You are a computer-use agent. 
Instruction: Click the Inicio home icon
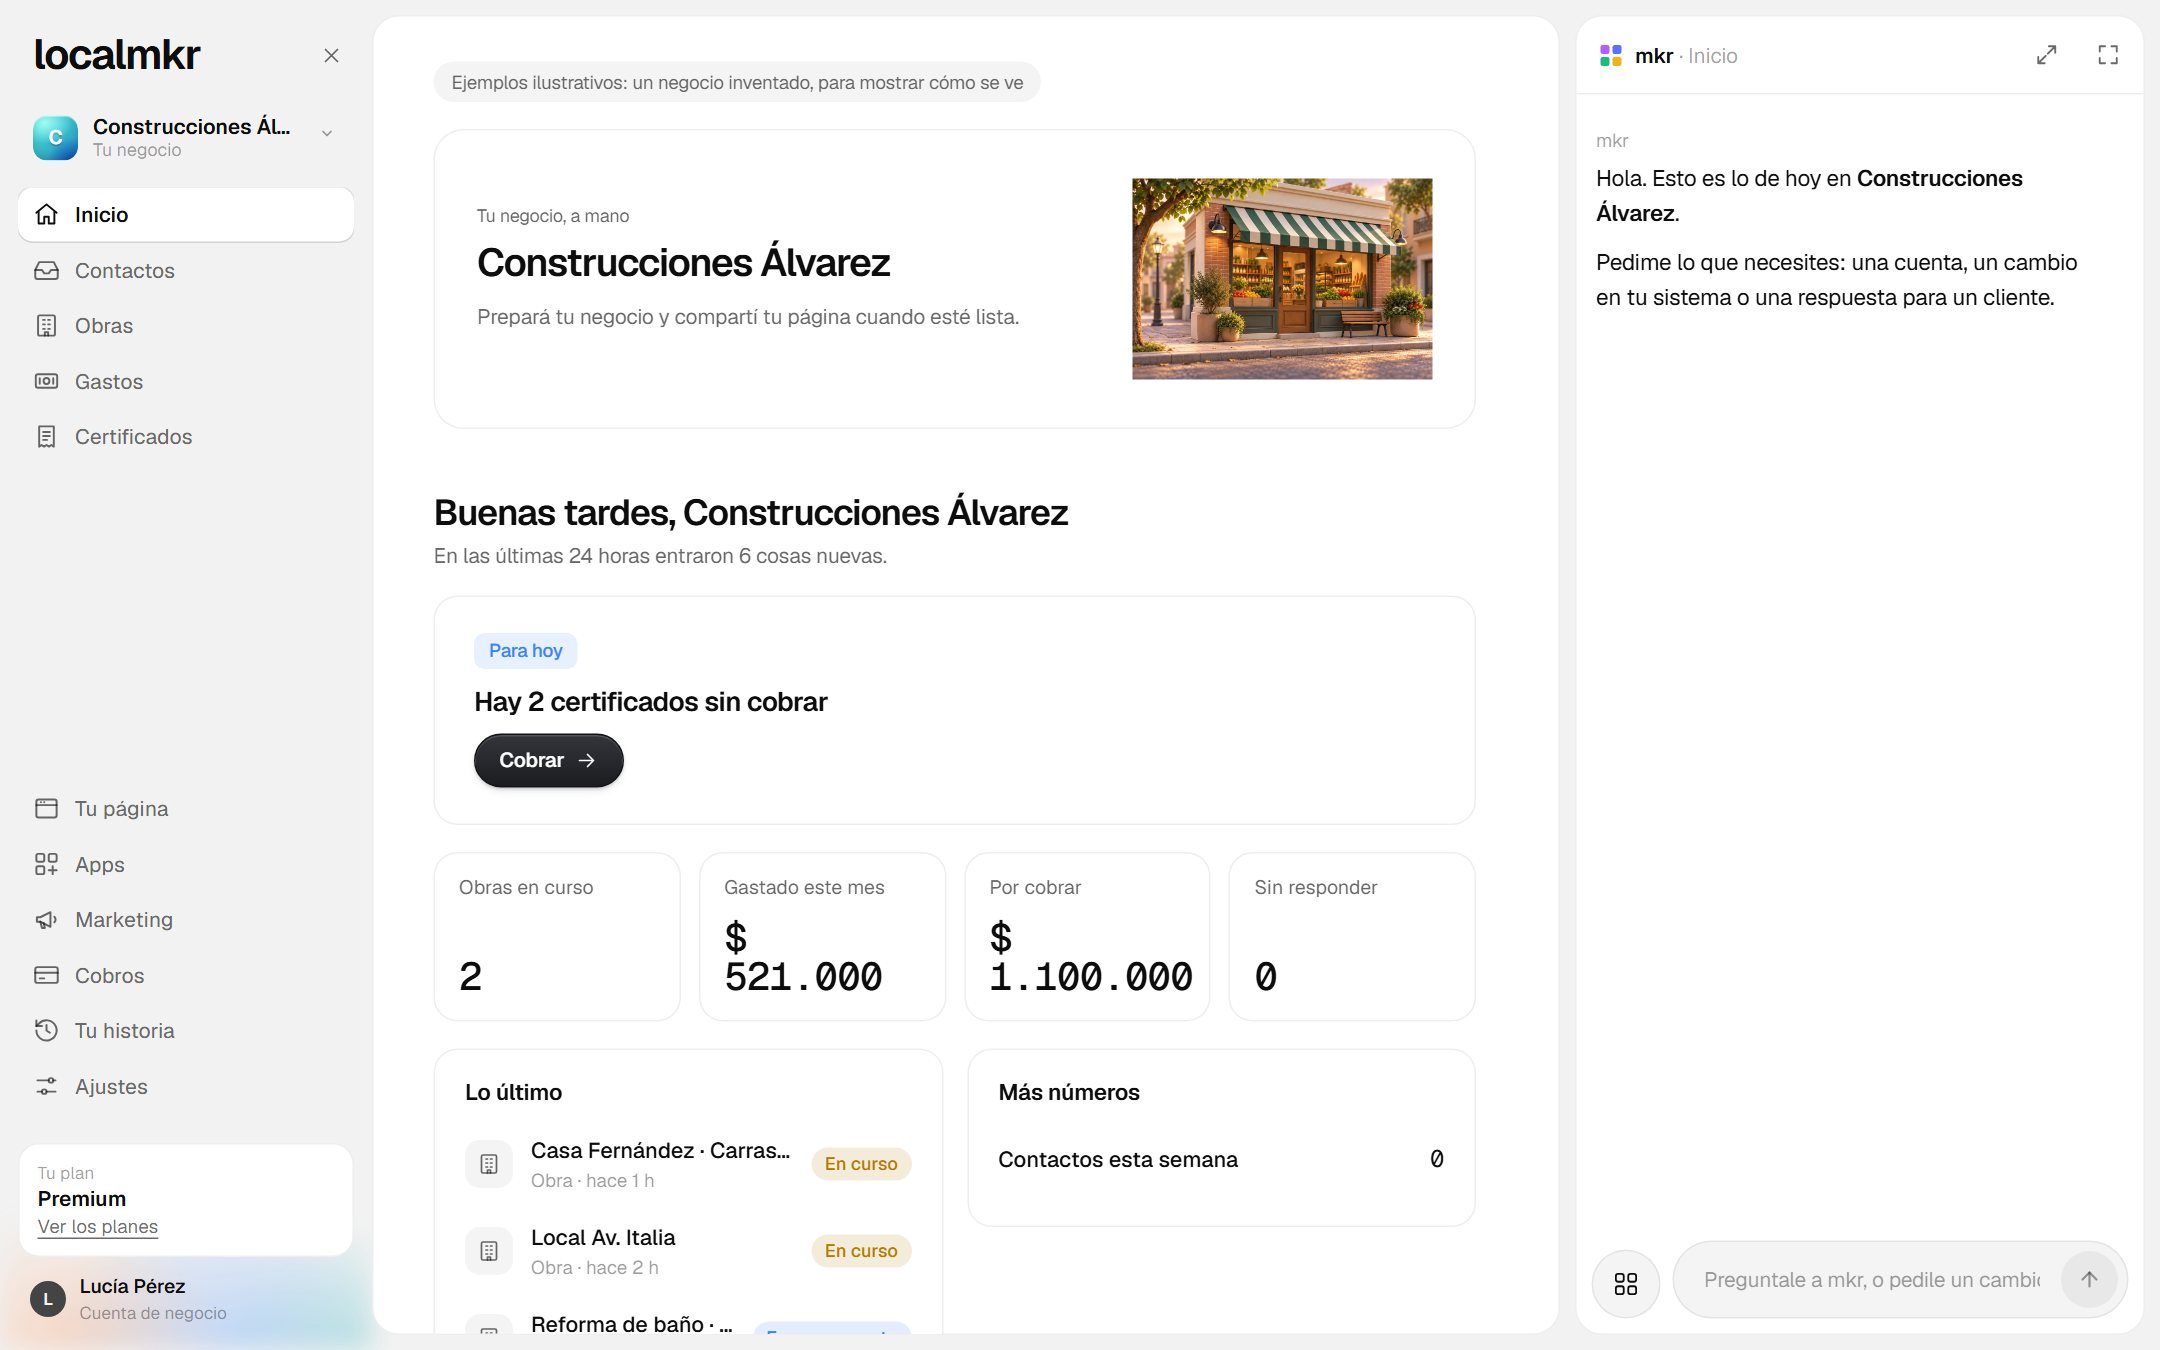click(46, 215)
